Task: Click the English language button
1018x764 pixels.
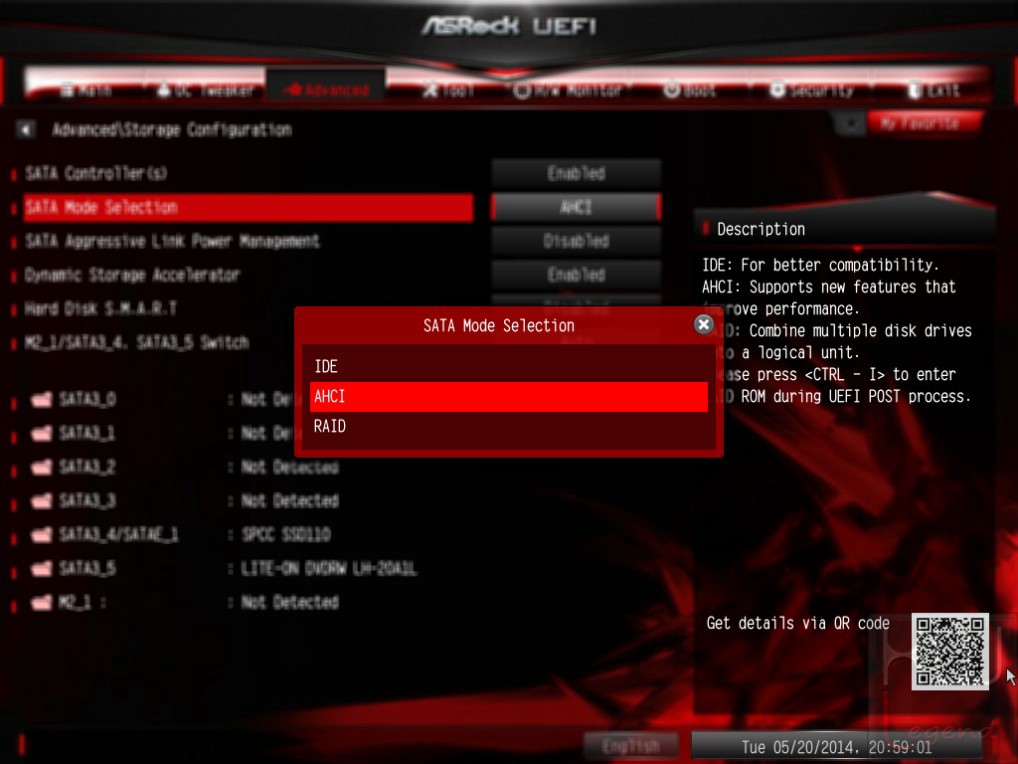Action: 630,746
